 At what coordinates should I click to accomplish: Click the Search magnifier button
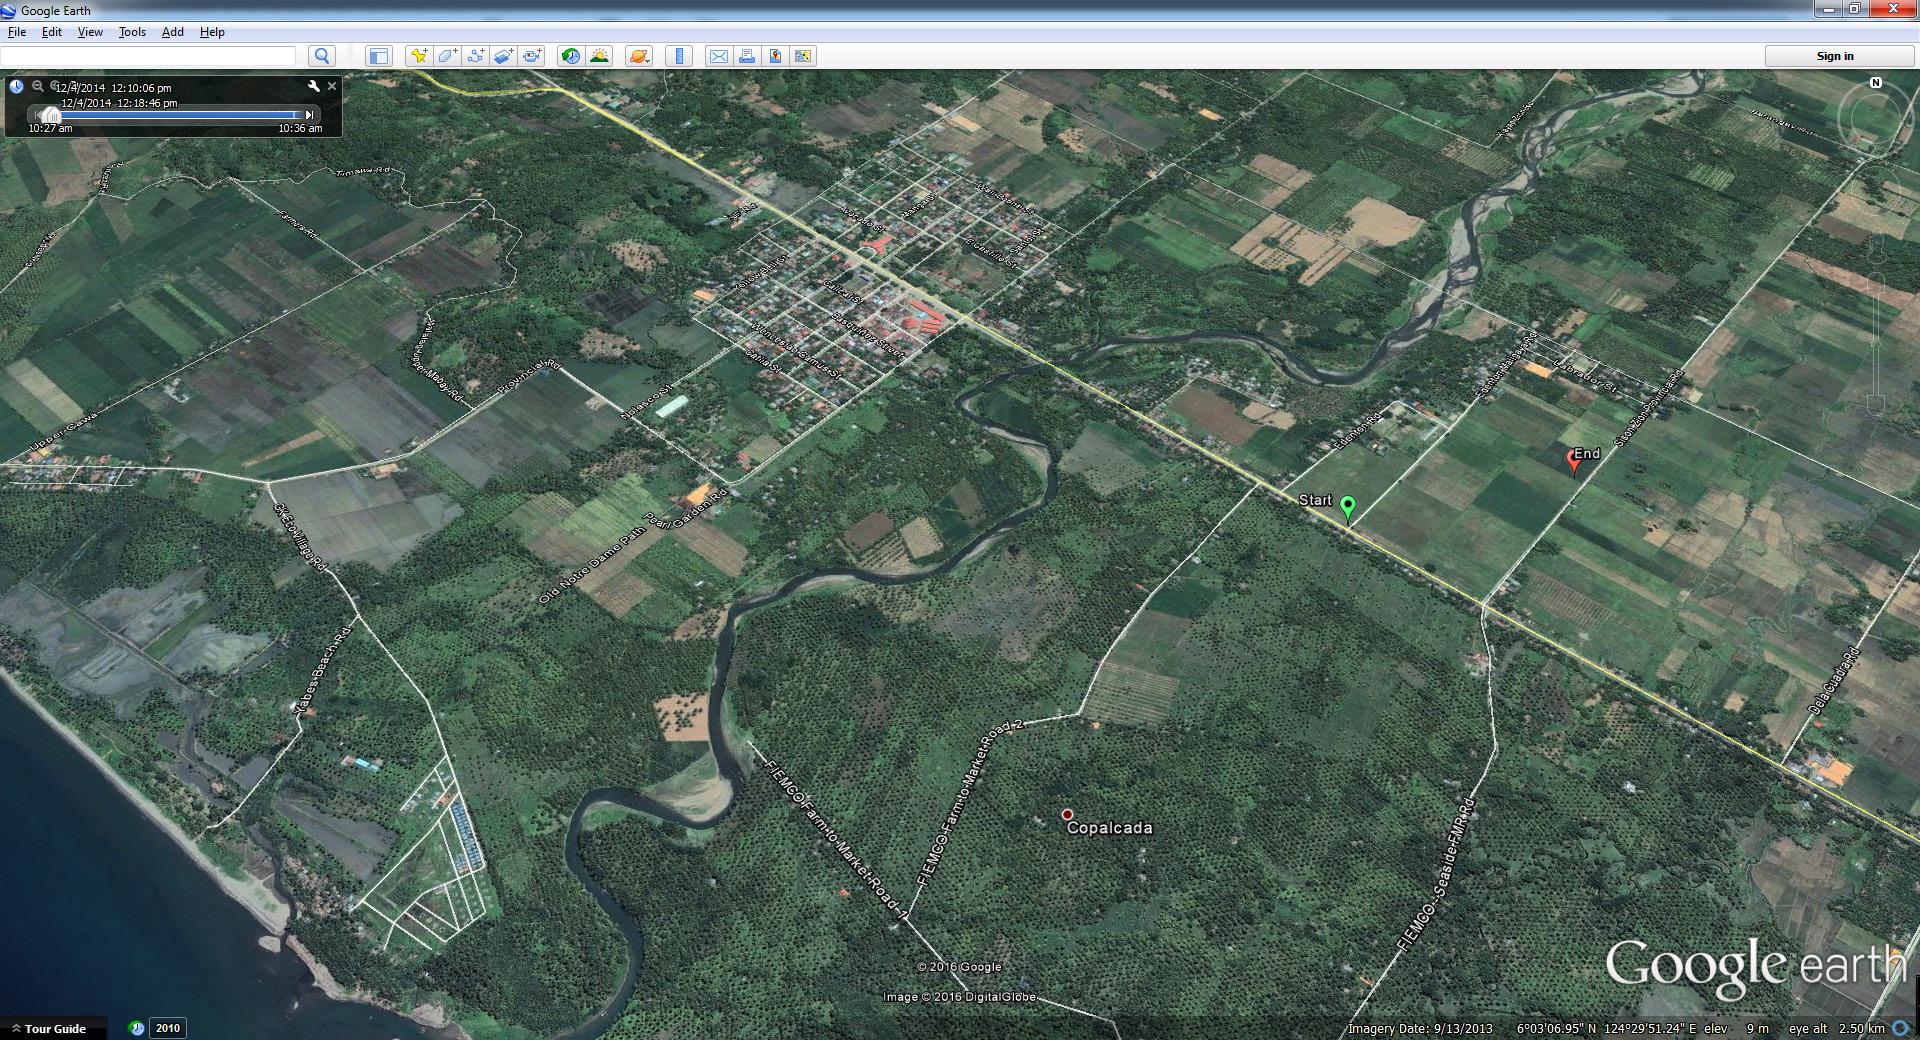click(x=322, y=56)
